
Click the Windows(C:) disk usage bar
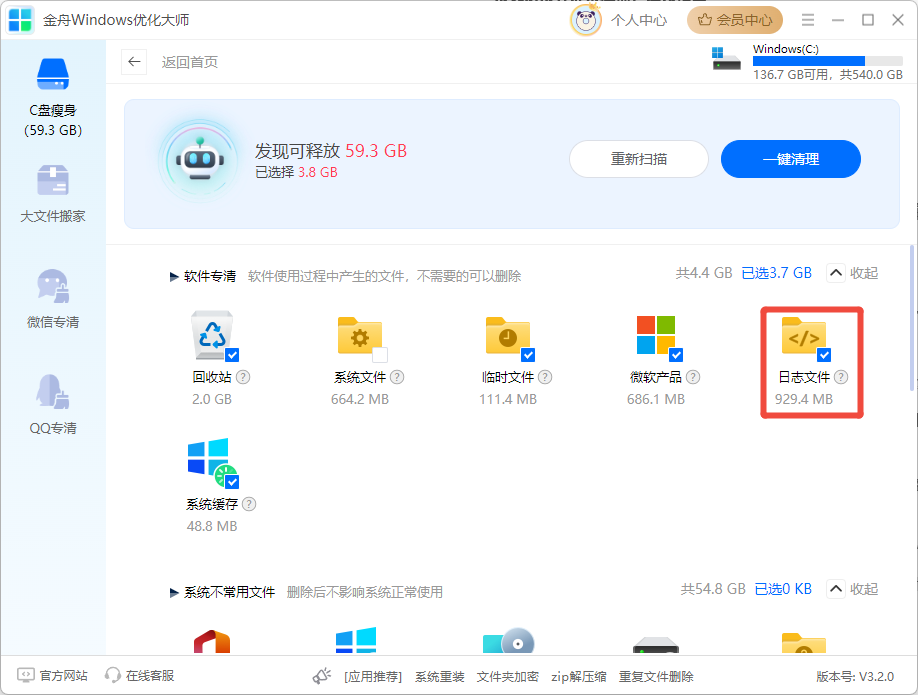click(828, 61)
